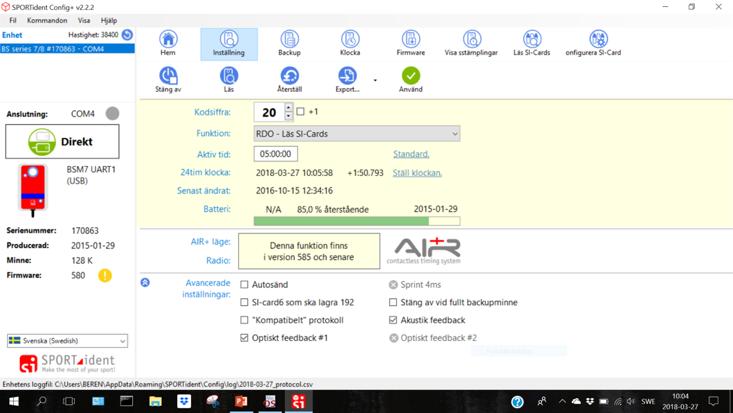Click the SPORTident logo in the sidebar
The image size is (733, 413).
pos(67,363)
